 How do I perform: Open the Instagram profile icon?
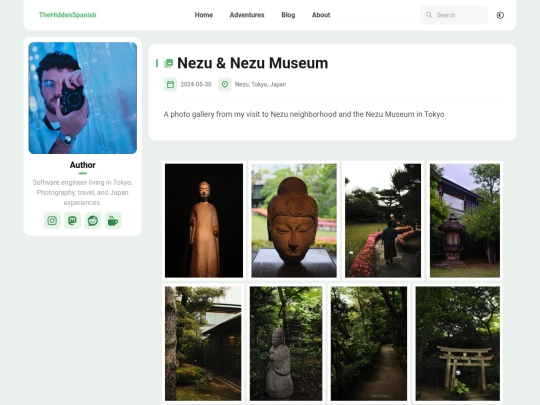point(52,220)
